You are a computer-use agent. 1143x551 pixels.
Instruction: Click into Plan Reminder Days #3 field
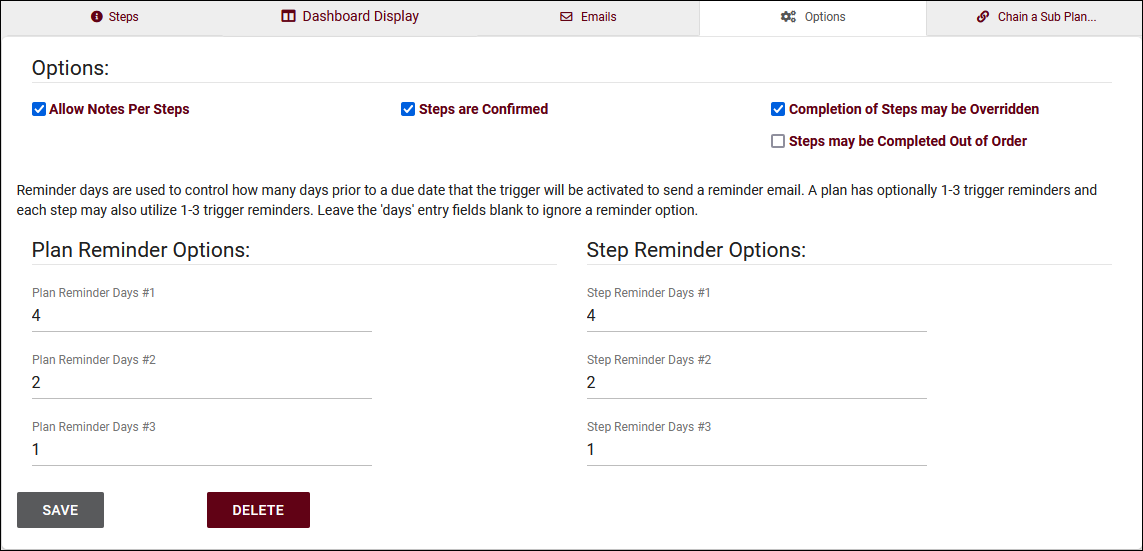[x=201, y=450]
